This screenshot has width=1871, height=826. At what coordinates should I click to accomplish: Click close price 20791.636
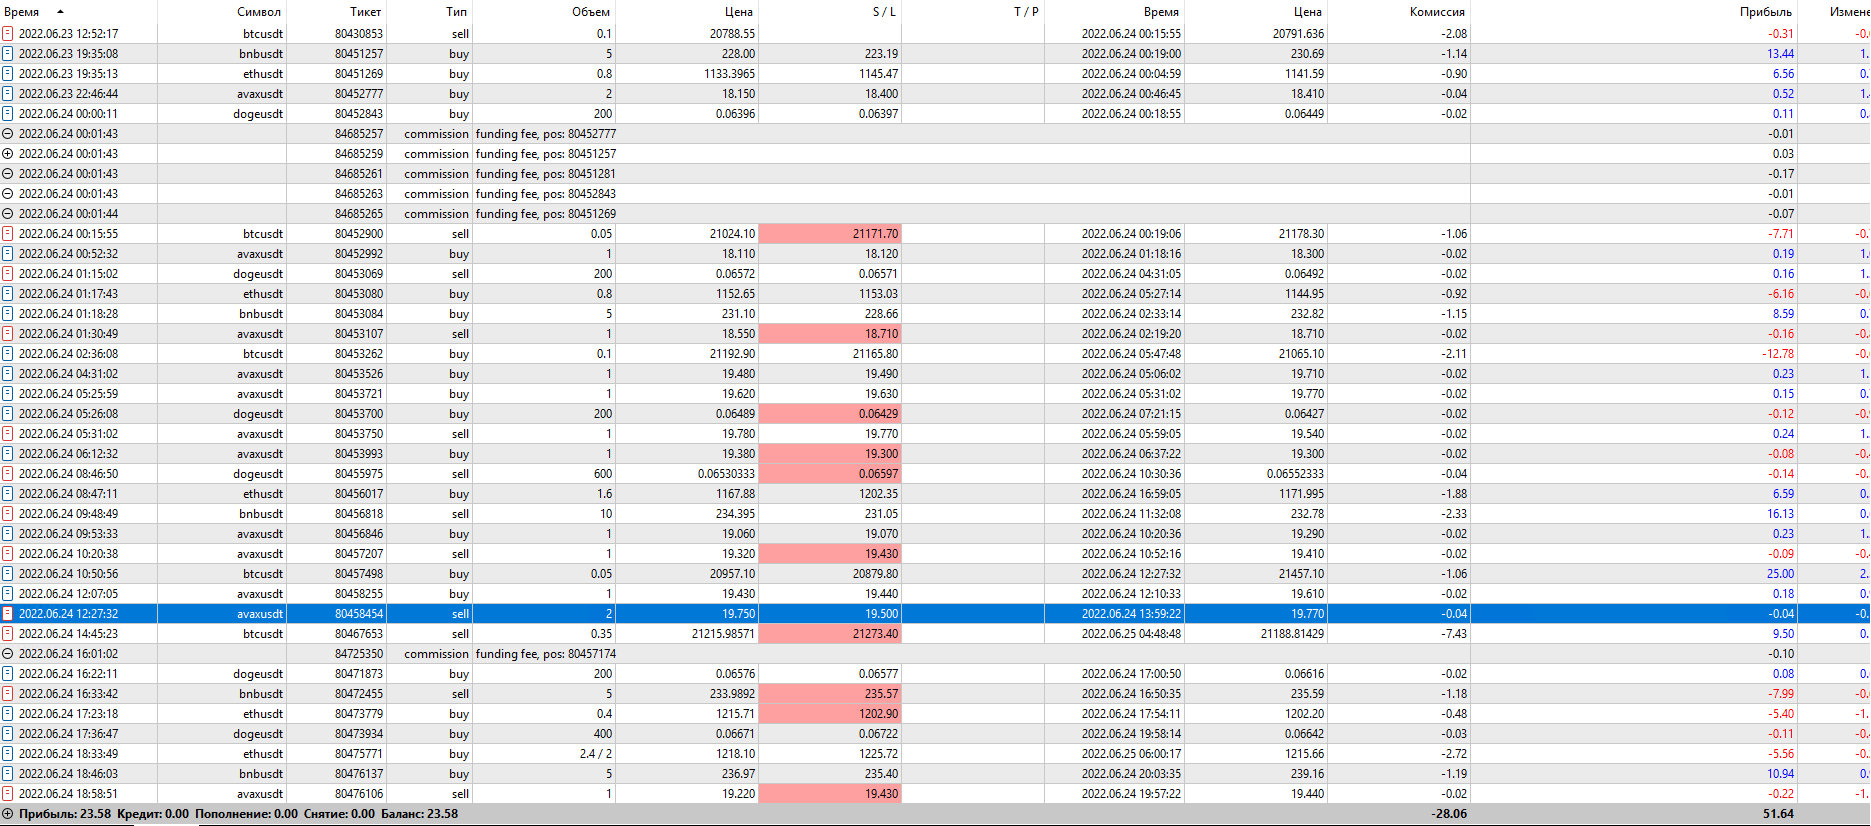1298,33
